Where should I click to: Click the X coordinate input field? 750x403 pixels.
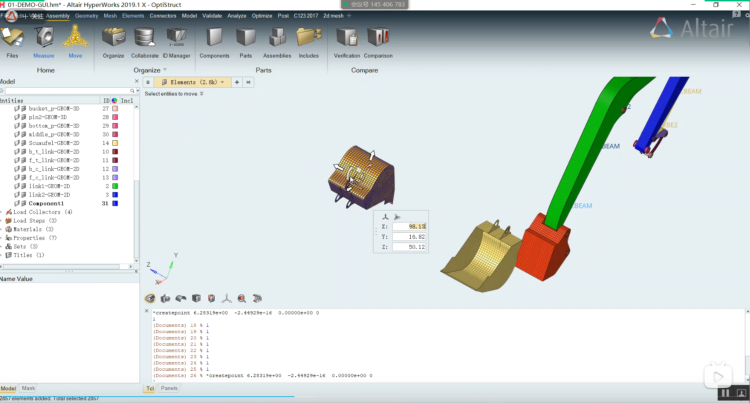[410, 226]
